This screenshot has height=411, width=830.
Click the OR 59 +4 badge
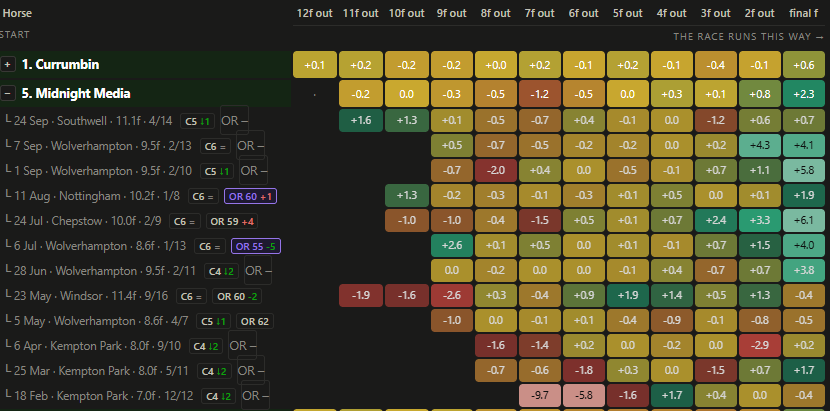234,221
